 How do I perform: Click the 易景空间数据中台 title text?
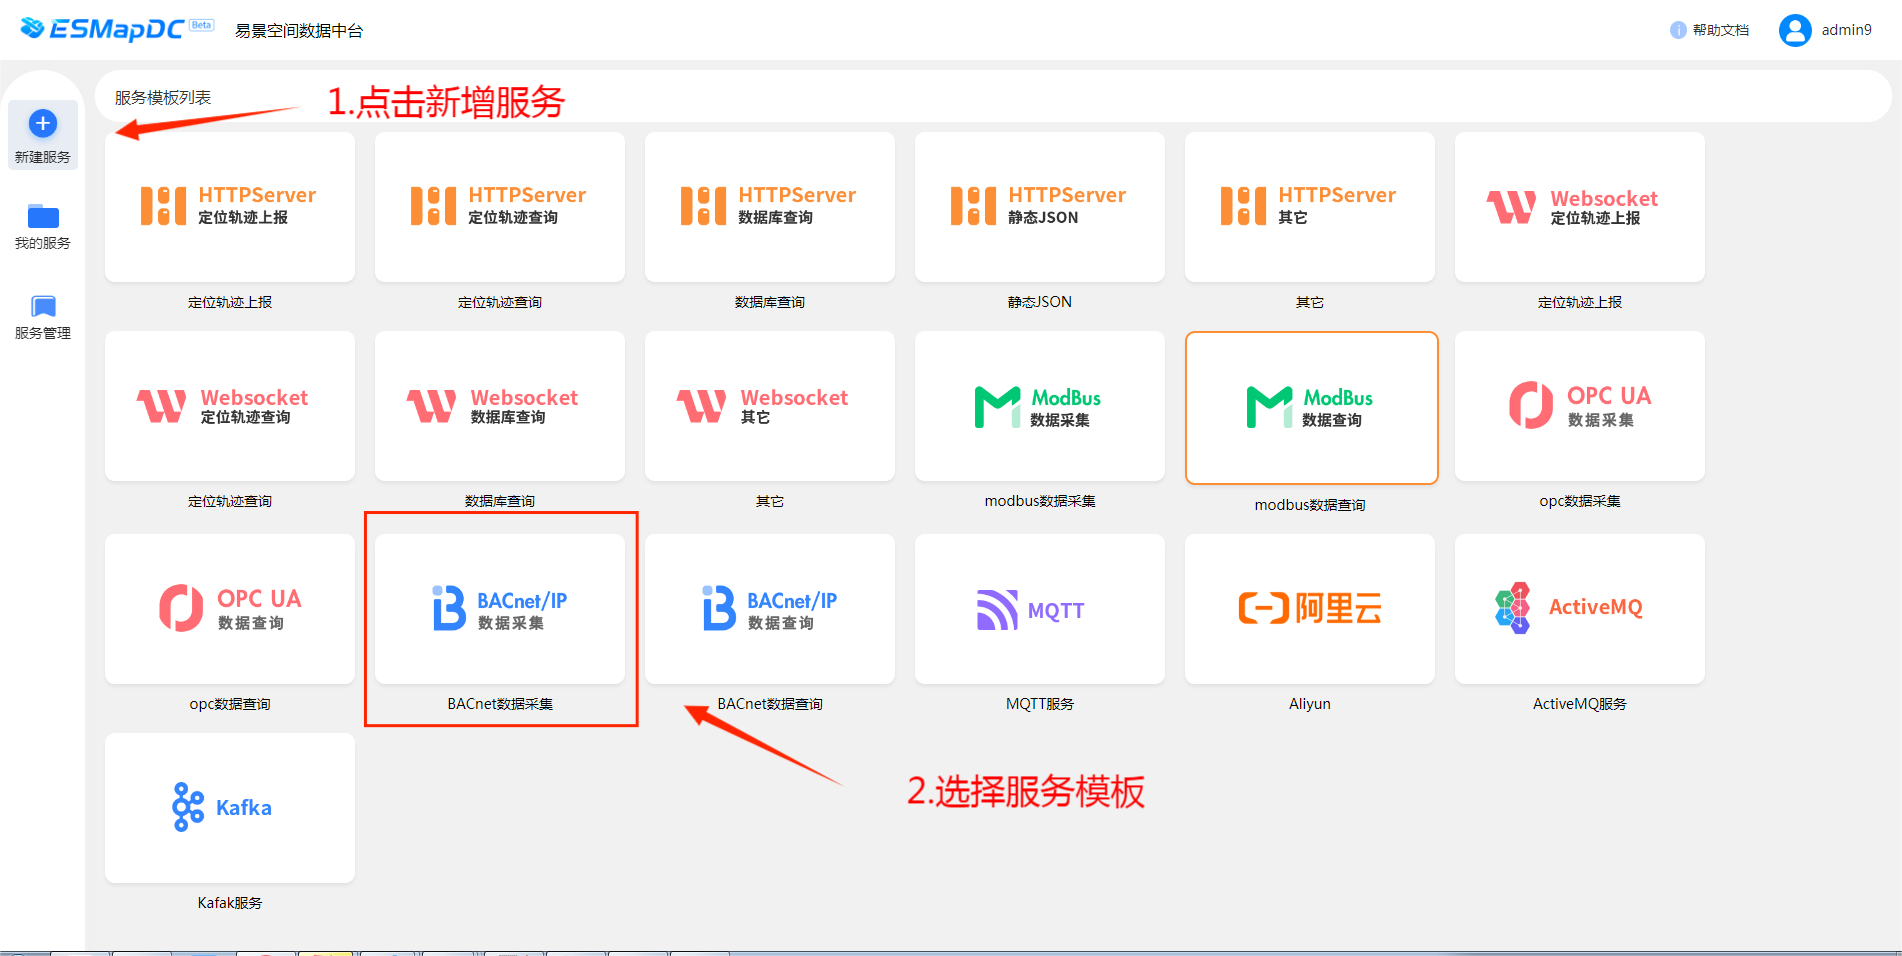(x=299, y=31)
